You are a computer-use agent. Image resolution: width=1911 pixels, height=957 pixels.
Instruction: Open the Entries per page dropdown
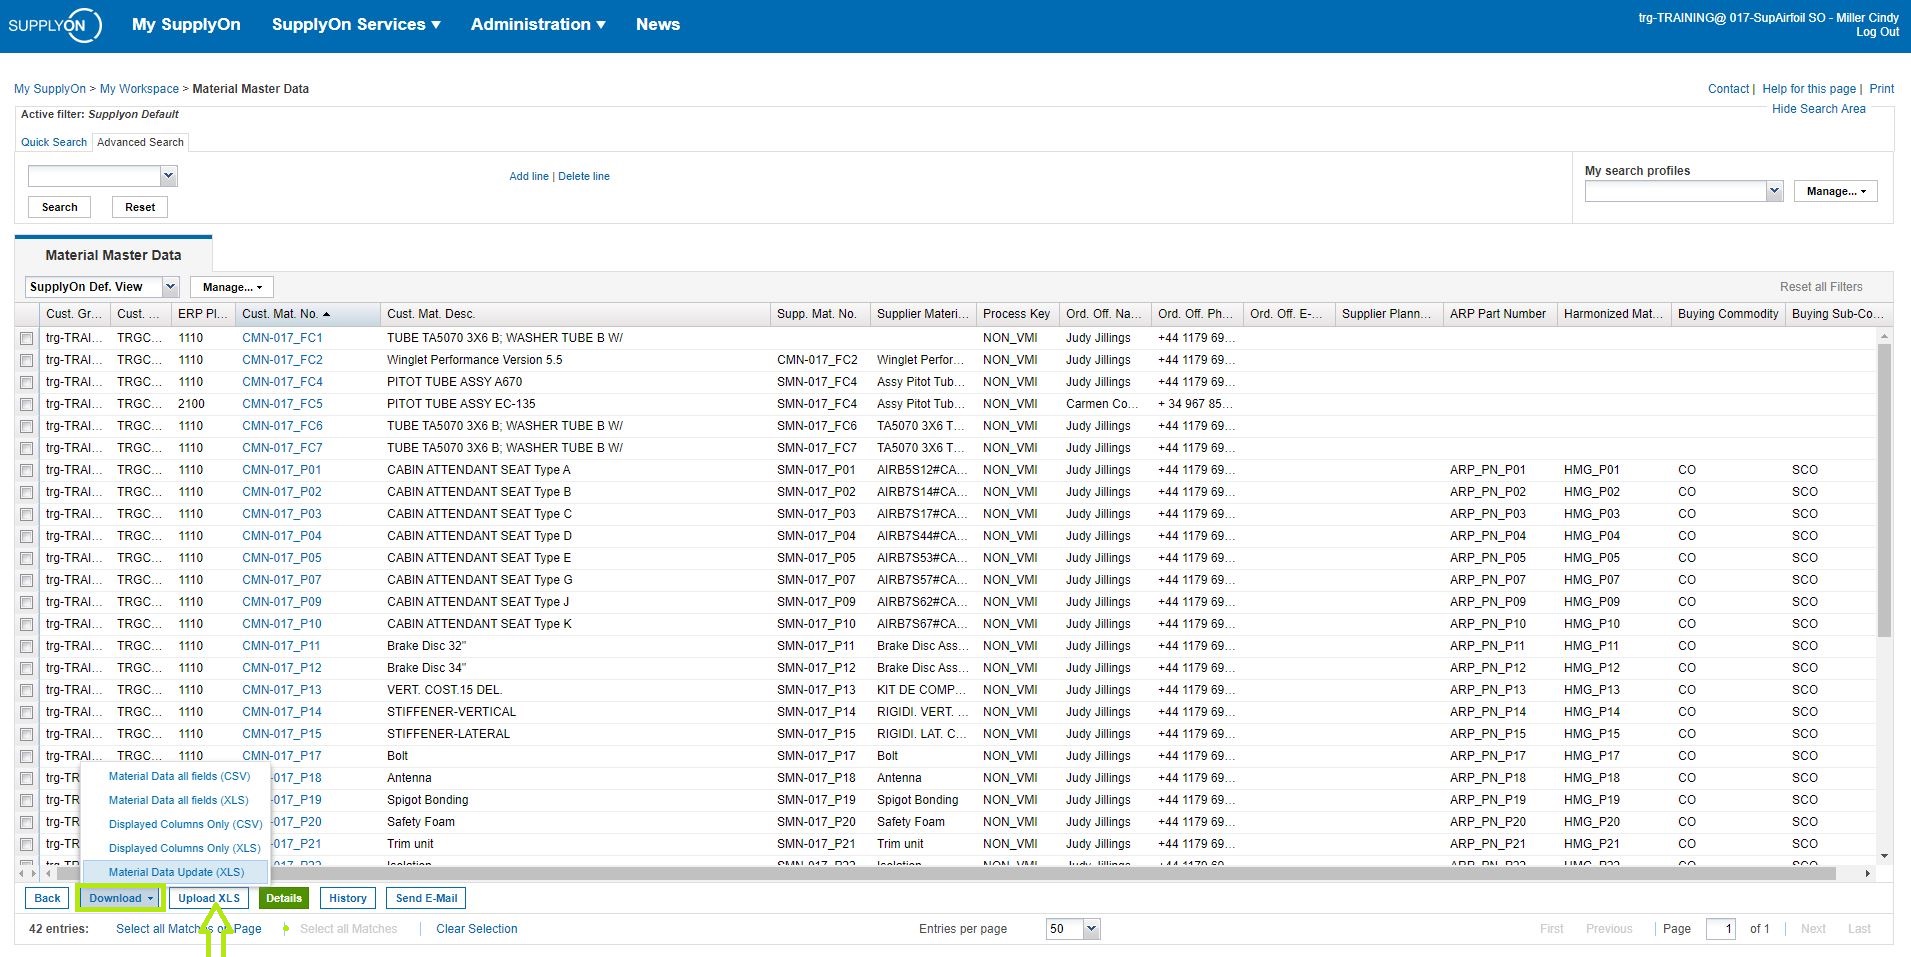point(1091,929)
